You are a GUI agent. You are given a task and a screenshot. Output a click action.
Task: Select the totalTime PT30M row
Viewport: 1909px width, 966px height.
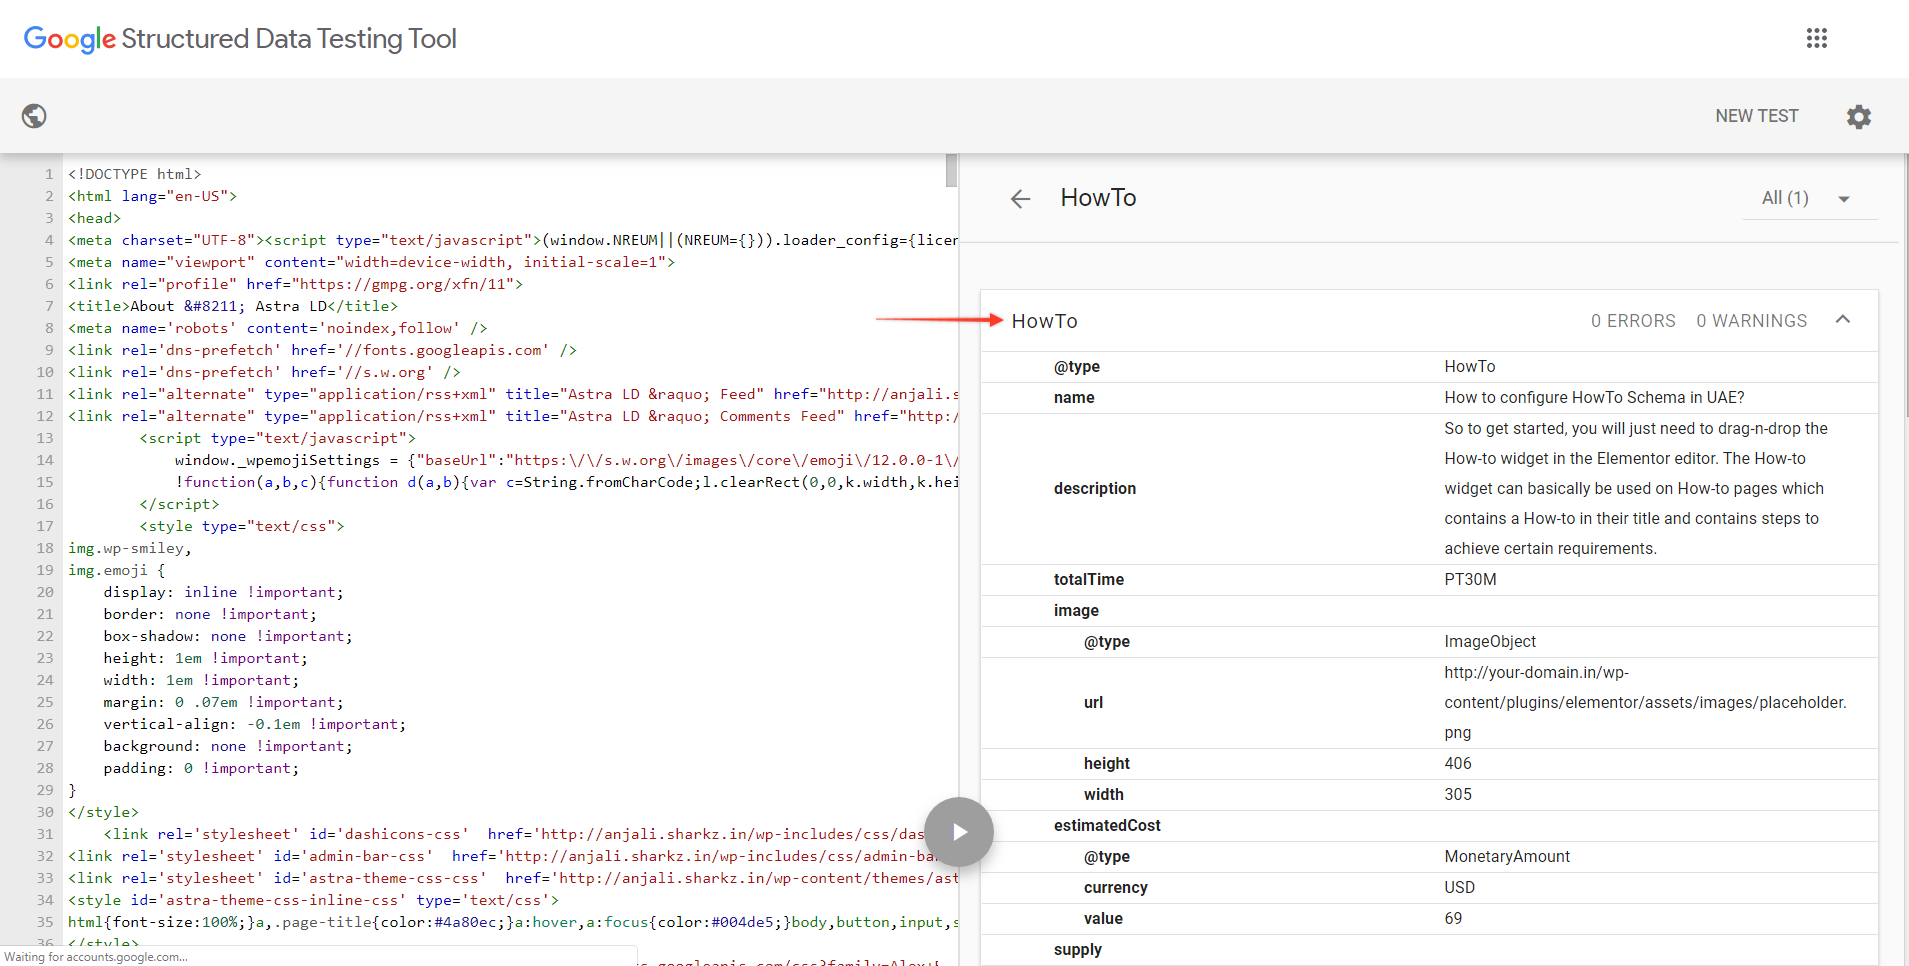coord(1428,580)
